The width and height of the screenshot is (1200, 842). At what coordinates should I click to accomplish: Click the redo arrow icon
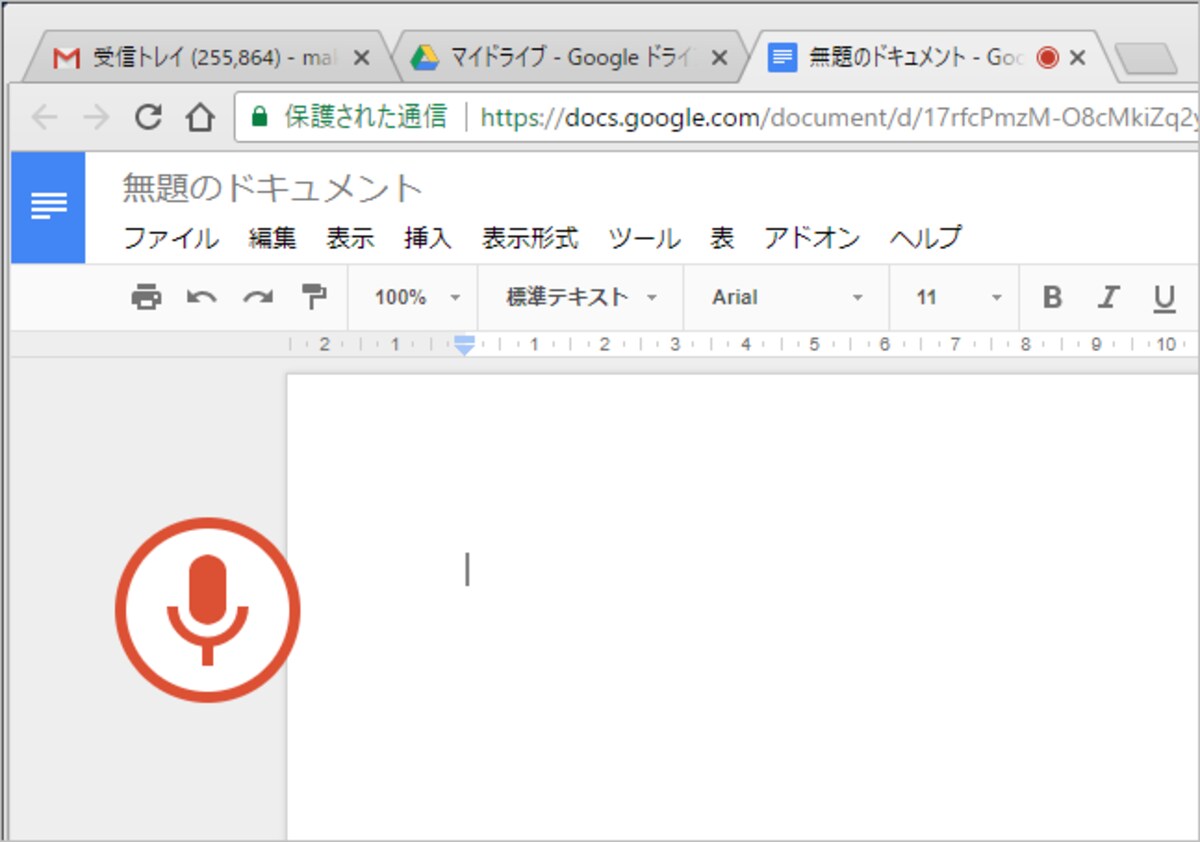[258, 297]
